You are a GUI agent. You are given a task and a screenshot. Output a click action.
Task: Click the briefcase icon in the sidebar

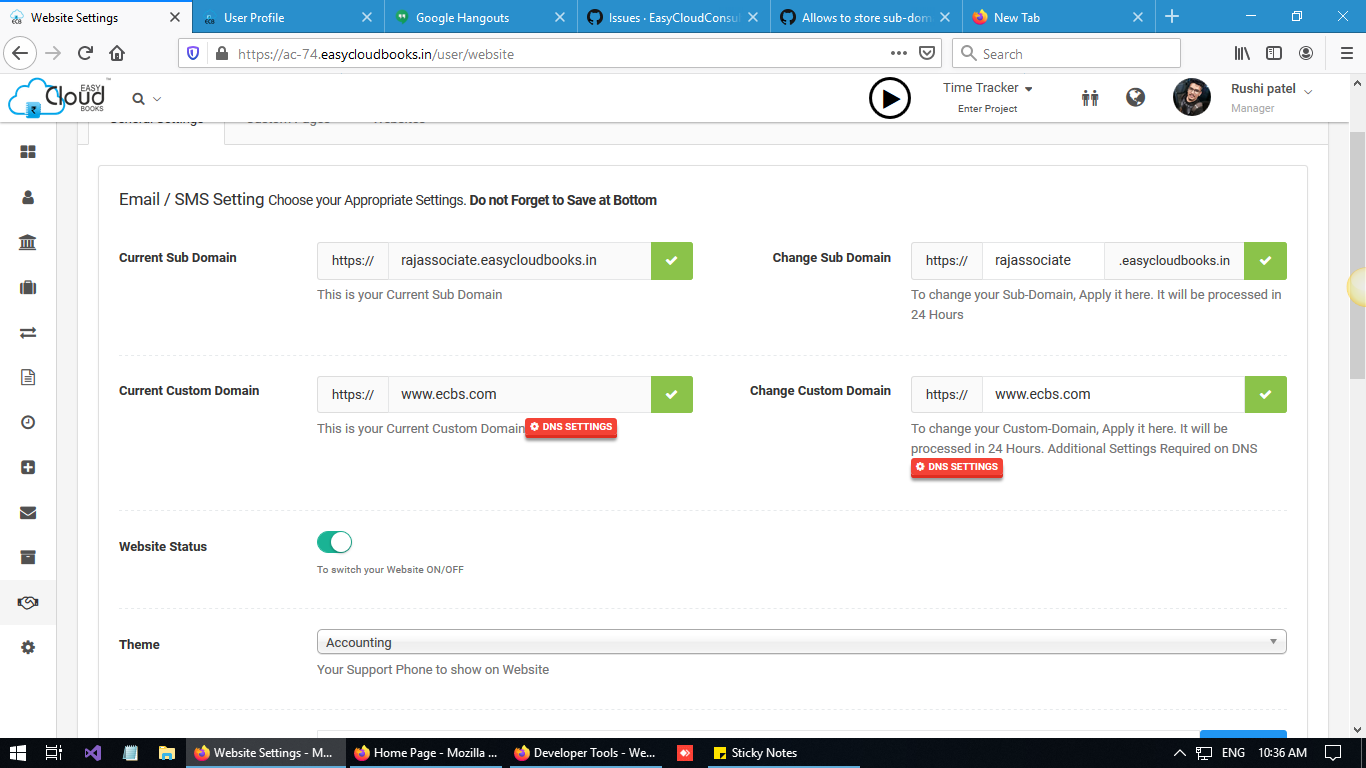(27, 287)
